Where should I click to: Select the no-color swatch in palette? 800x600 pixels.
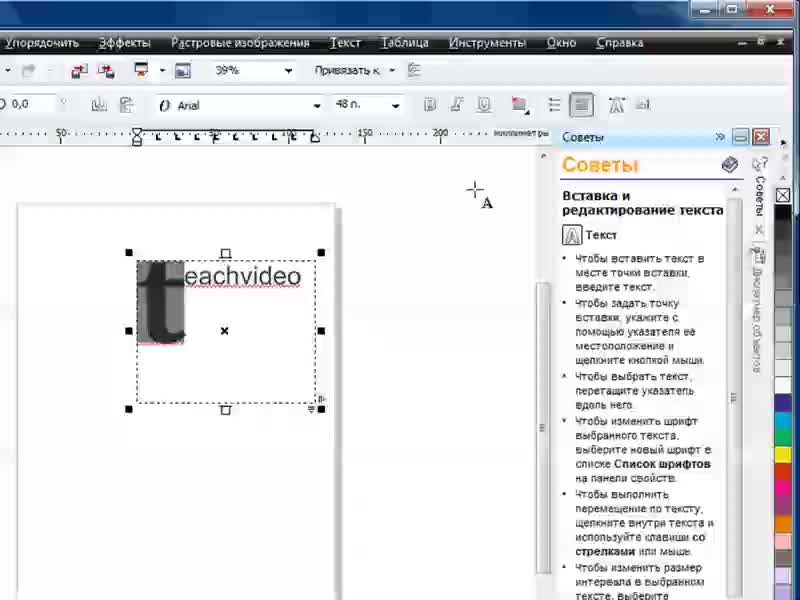click(783, 195)
